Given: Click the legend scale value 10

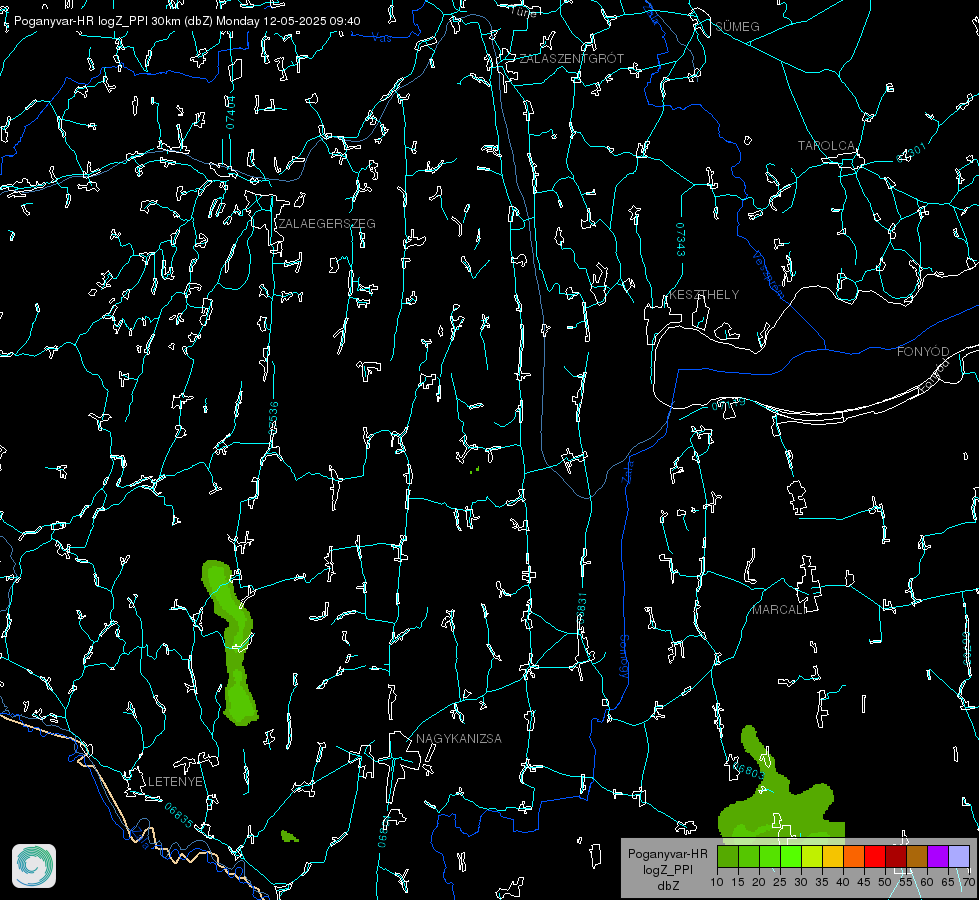Looking at the screenshot, I should [717, 883].
